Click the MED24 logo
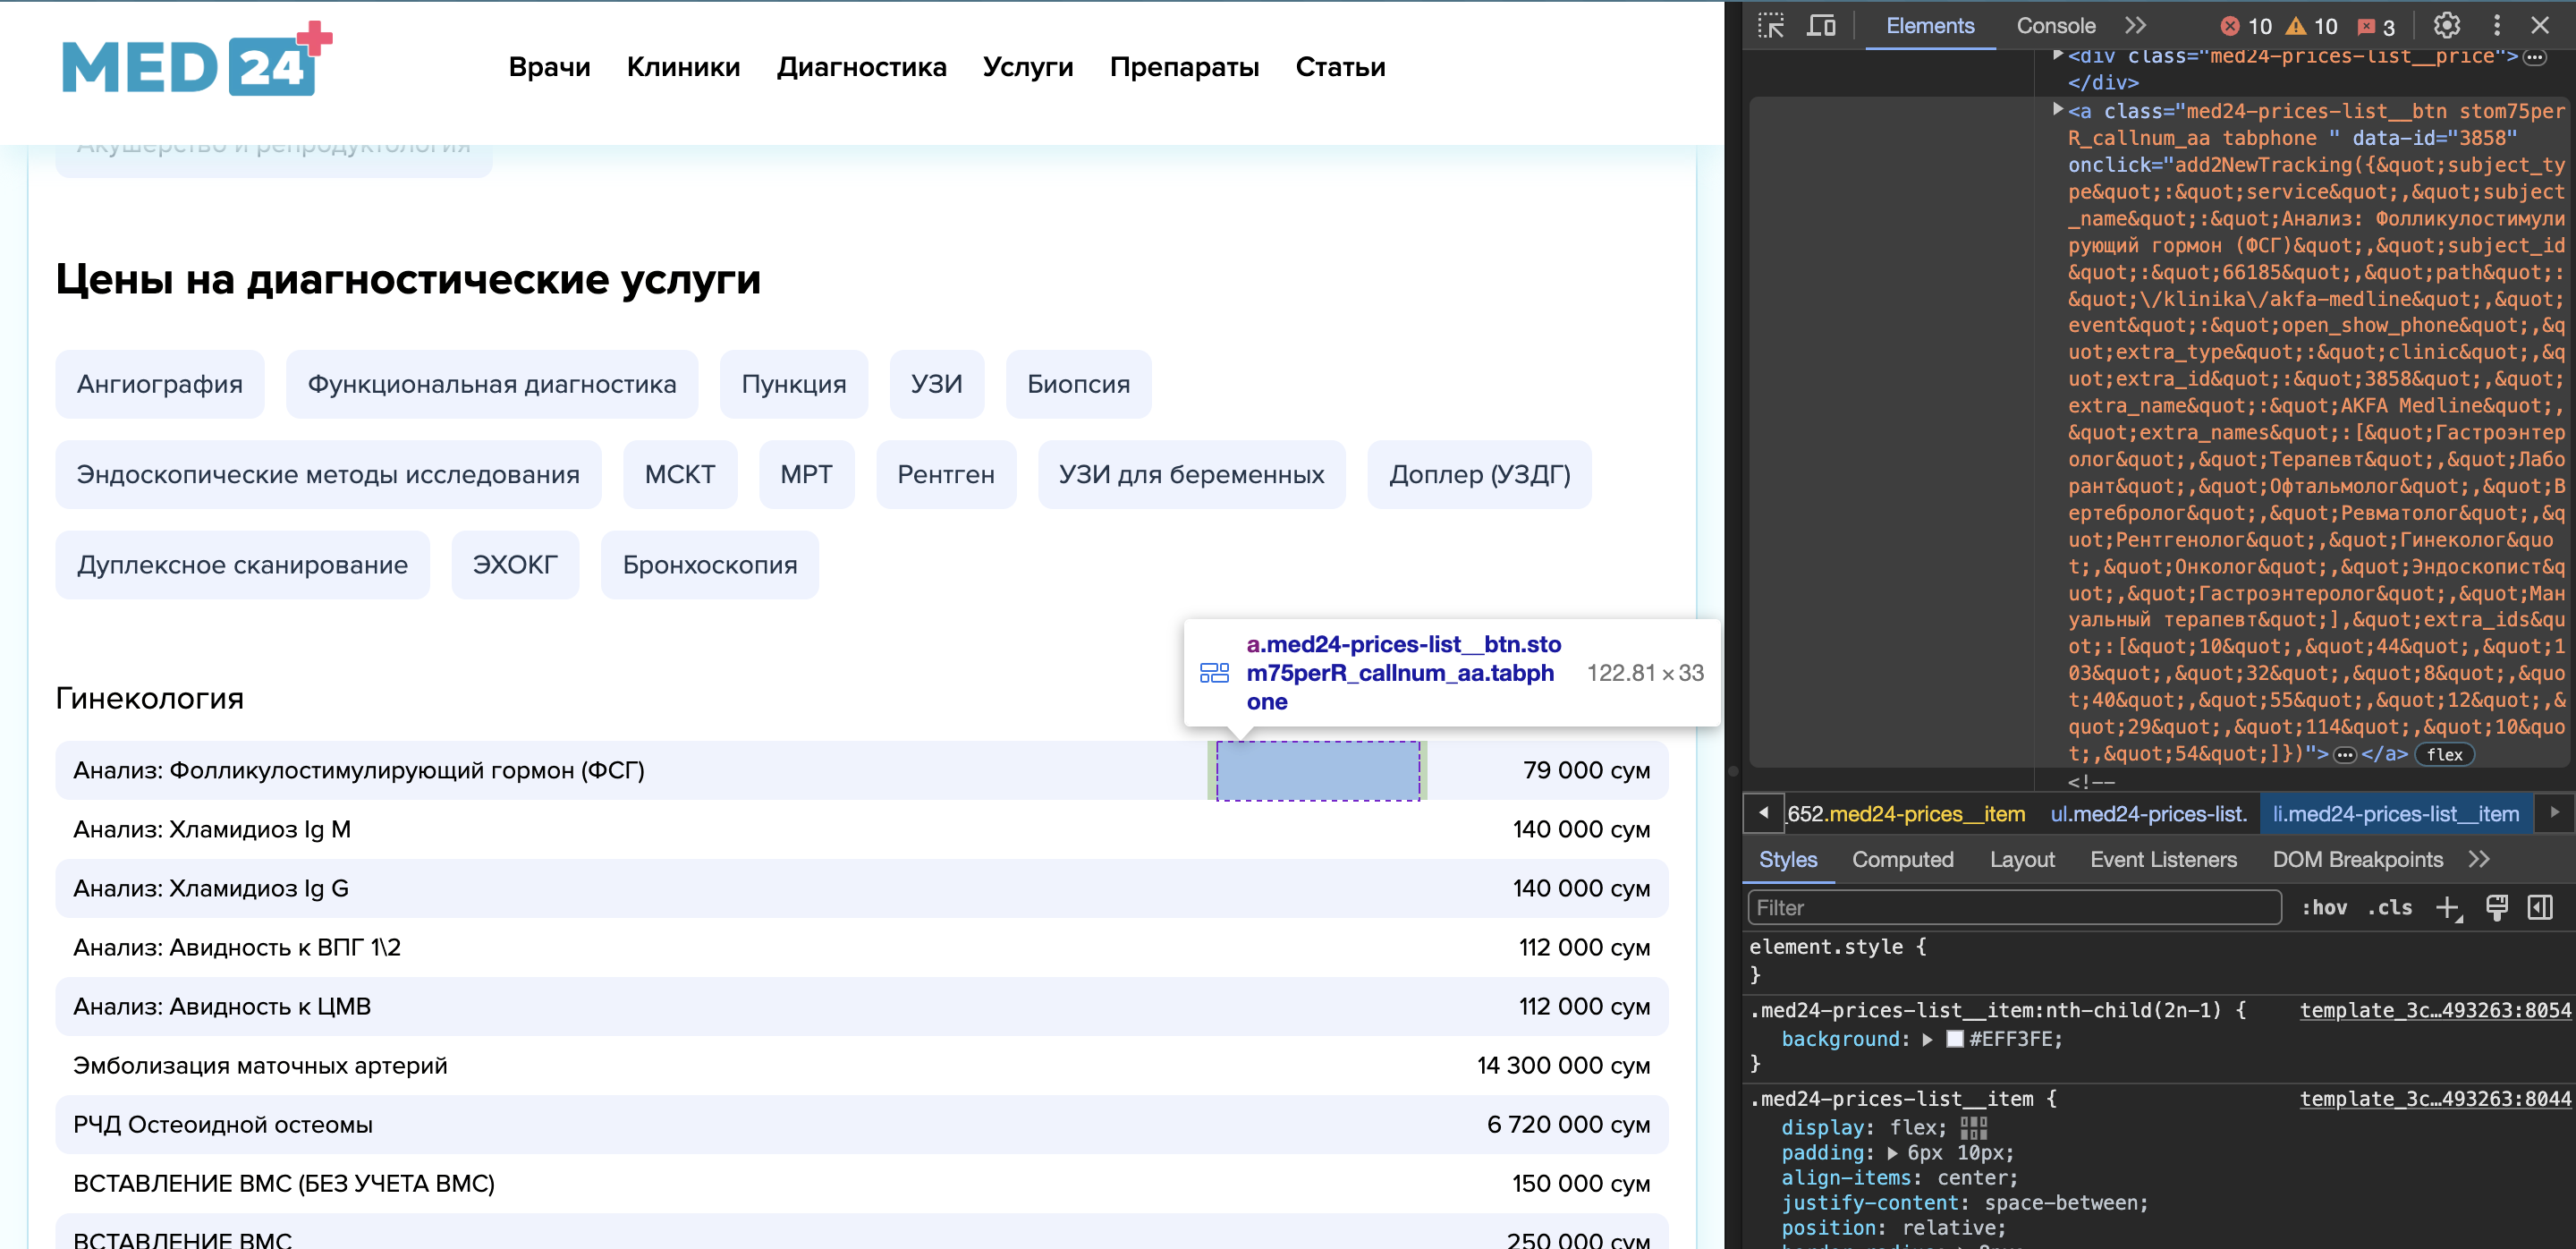The height and width of the screenshot is (1249, 2576). (x=197, y=62)
